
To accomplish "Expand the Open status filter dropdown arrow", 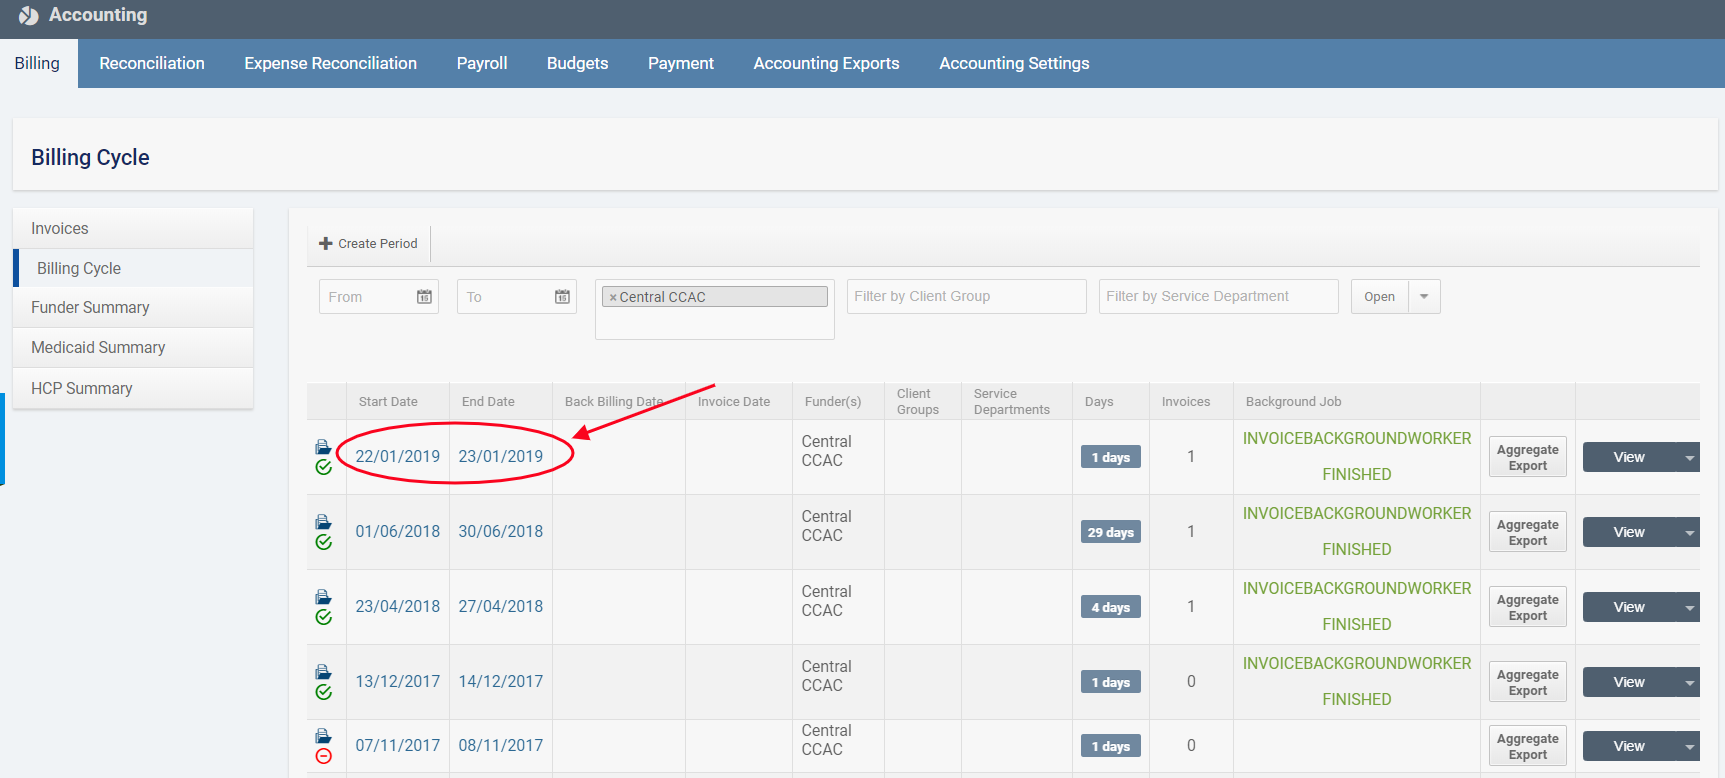I will 1424,297.
